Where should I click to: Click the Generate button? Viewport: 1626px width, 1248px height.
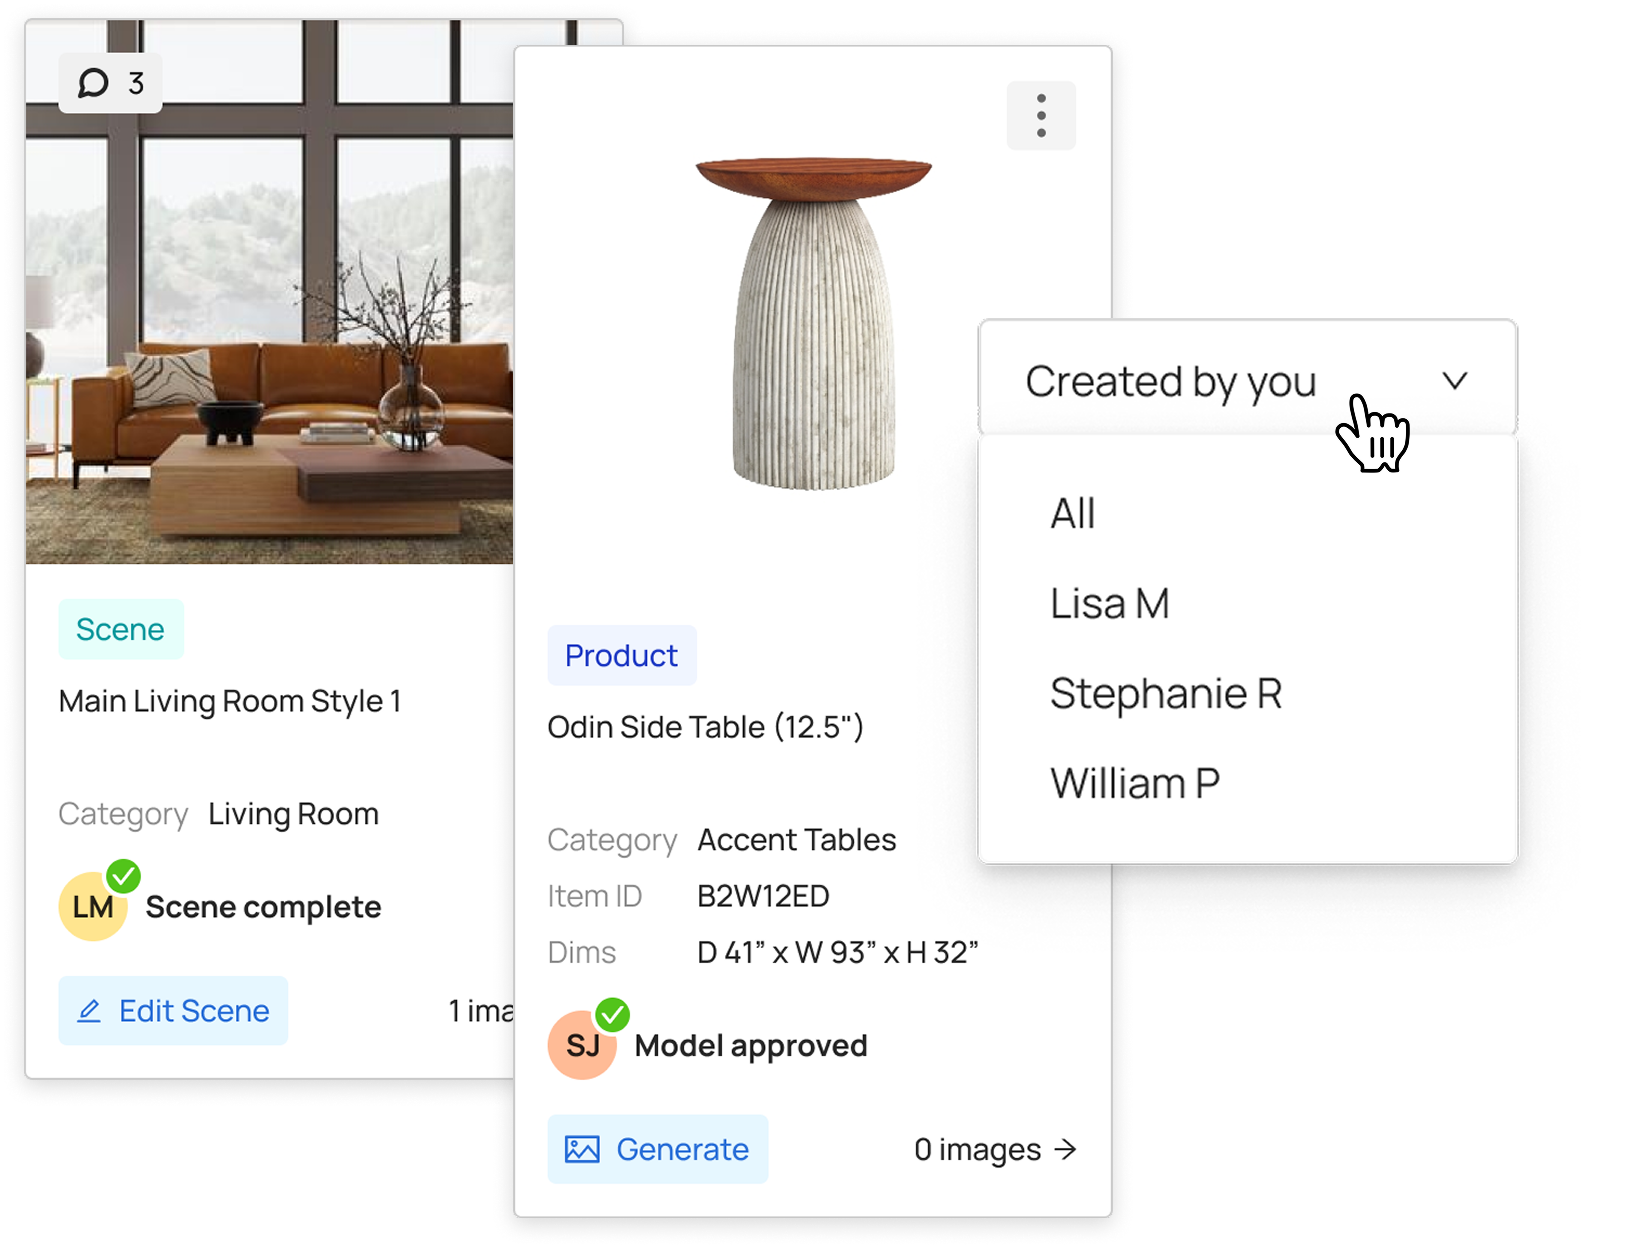tap(658, 1149)
